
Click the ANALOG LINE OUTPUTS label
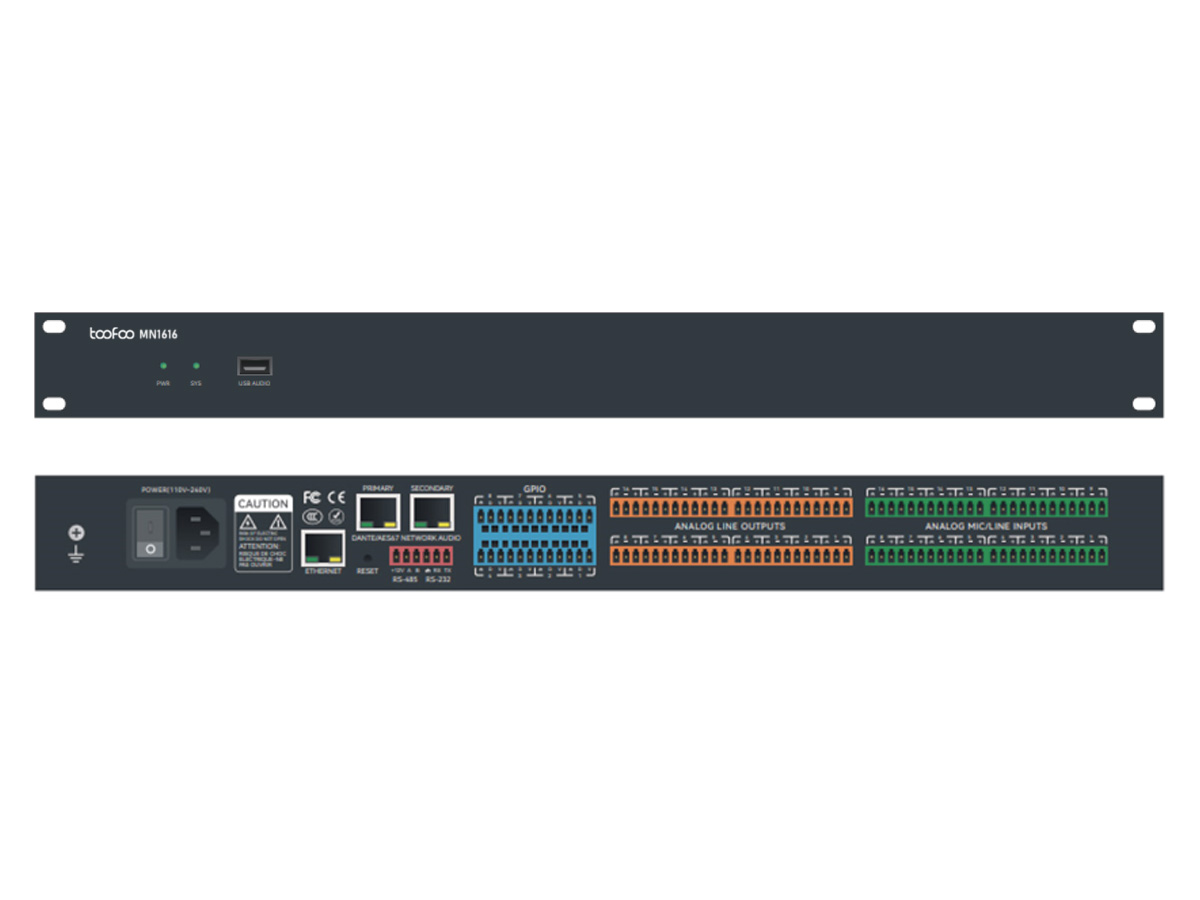729,526
